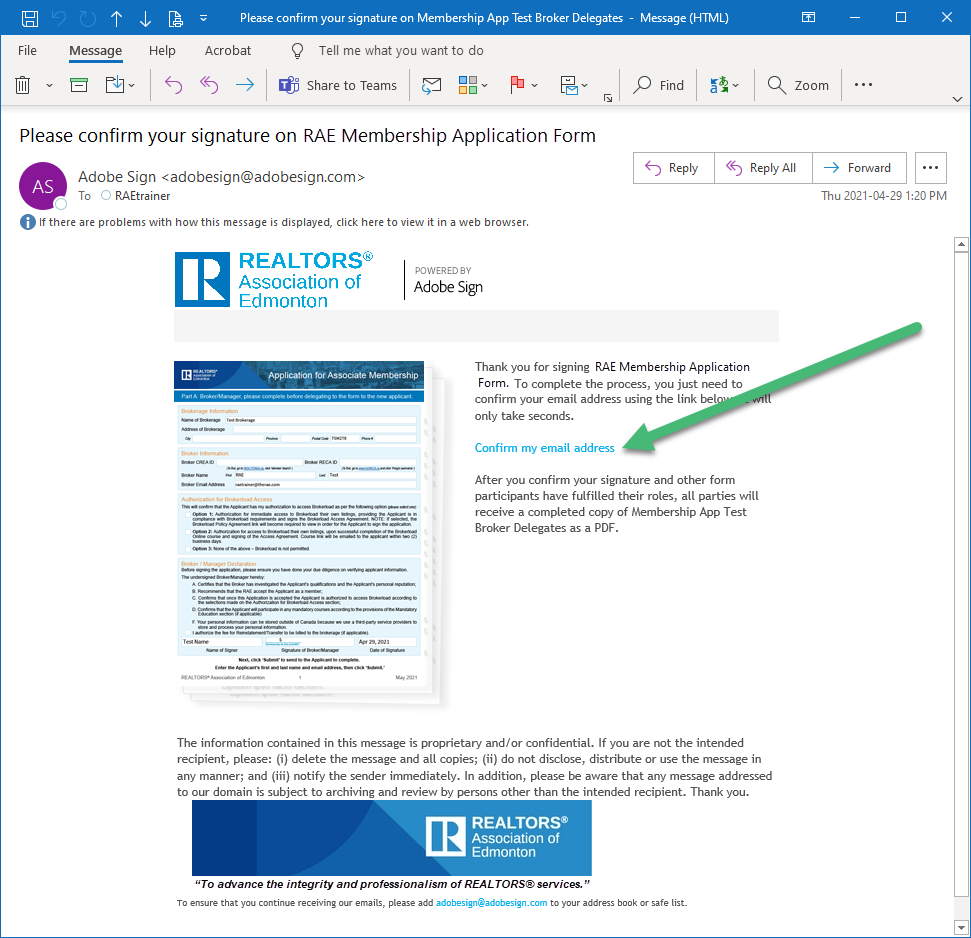Click the scrollbar down arrow
This screenshot has width=971, height=938.
(961, 927)
